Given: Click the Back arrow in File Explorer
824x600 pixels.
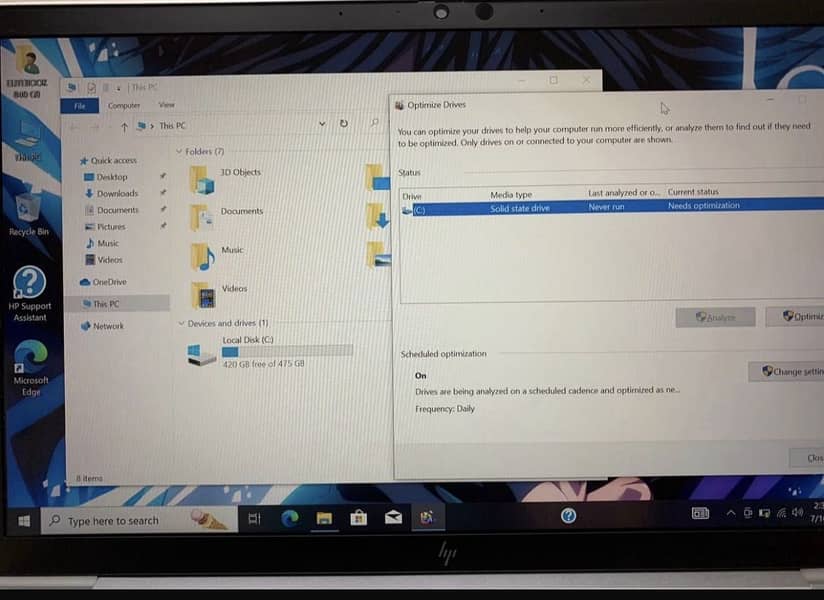Looking at the screenshot, I should click(74, 128).
